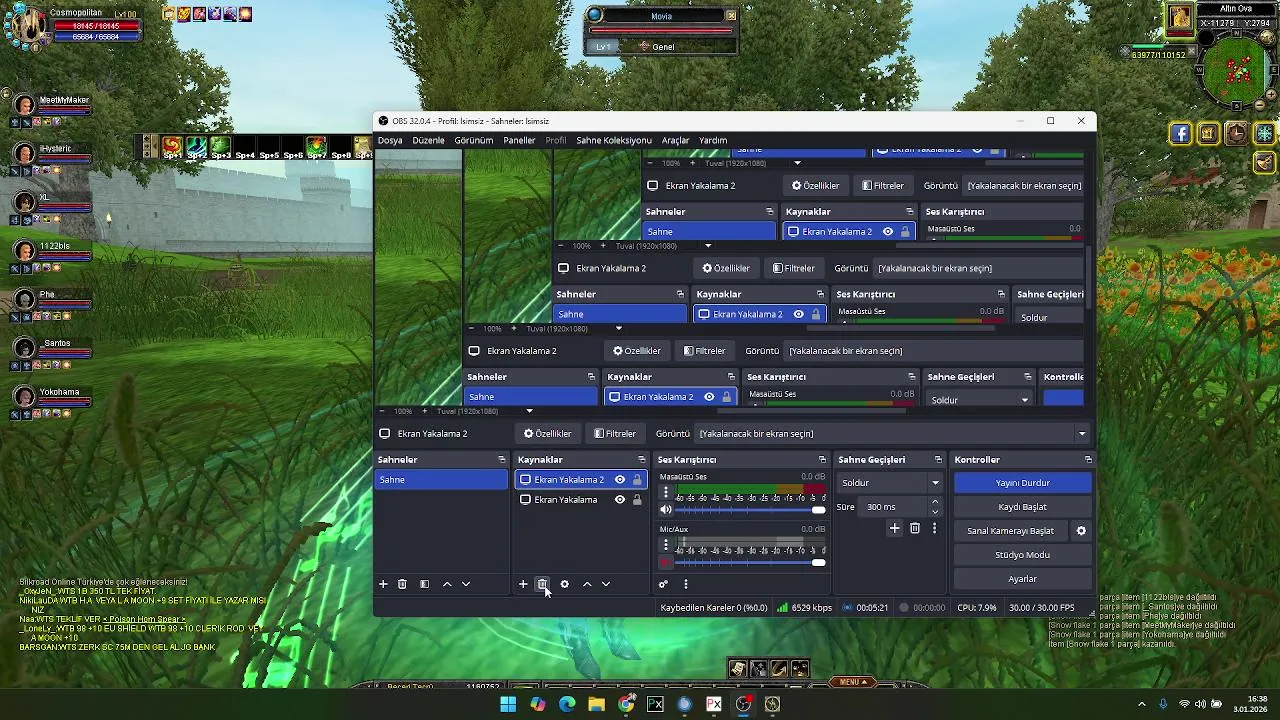Undock the Kaynaklar panel

click(x=642, y=460)
